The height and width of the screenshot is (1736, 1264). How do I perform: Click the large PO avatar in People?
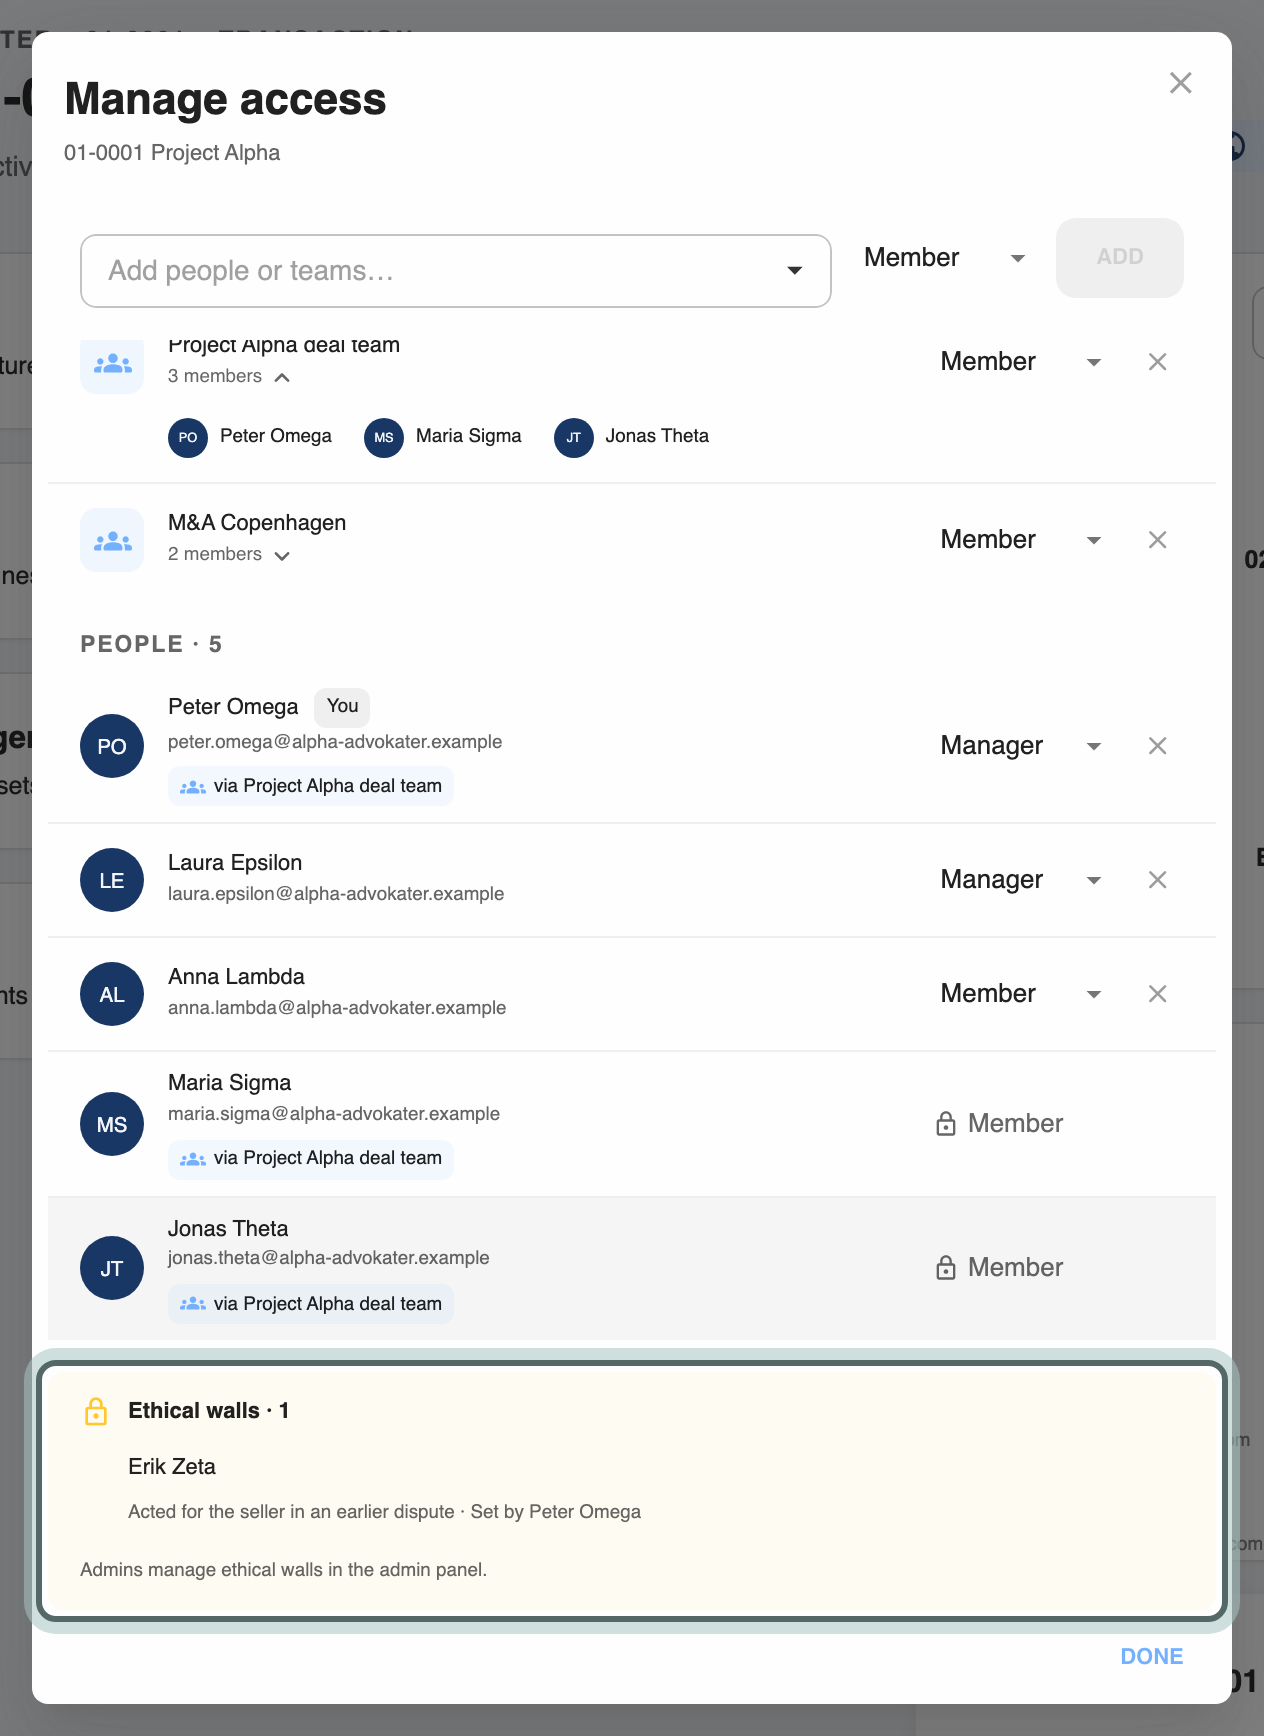pyautogui.click(x=112, y=746)
